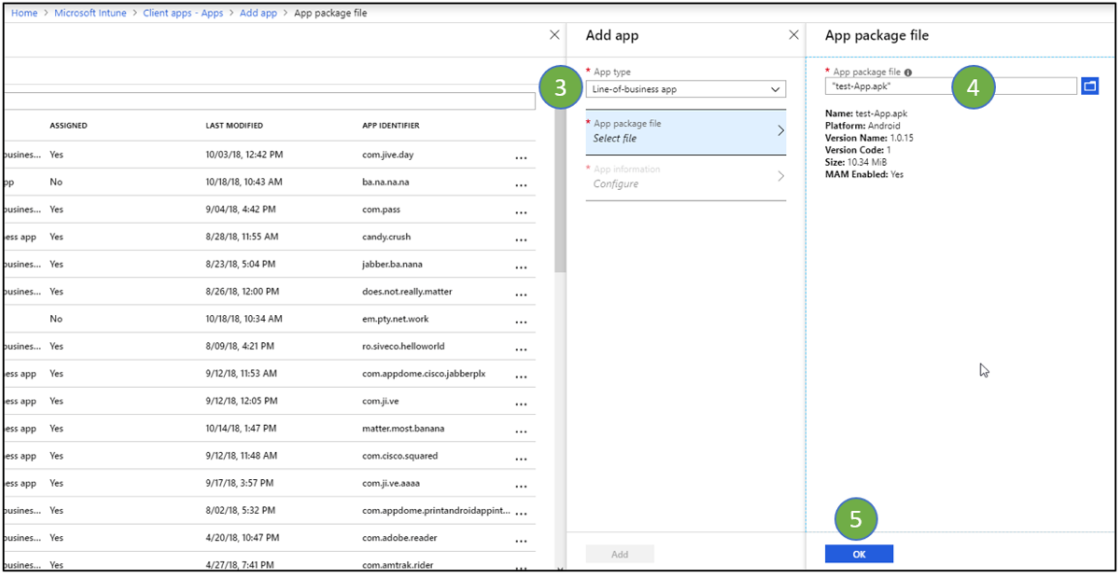This screenshot has width=1118, height=573.
Task: Go to Home in the breadcrumb
Action: [24, 13]
